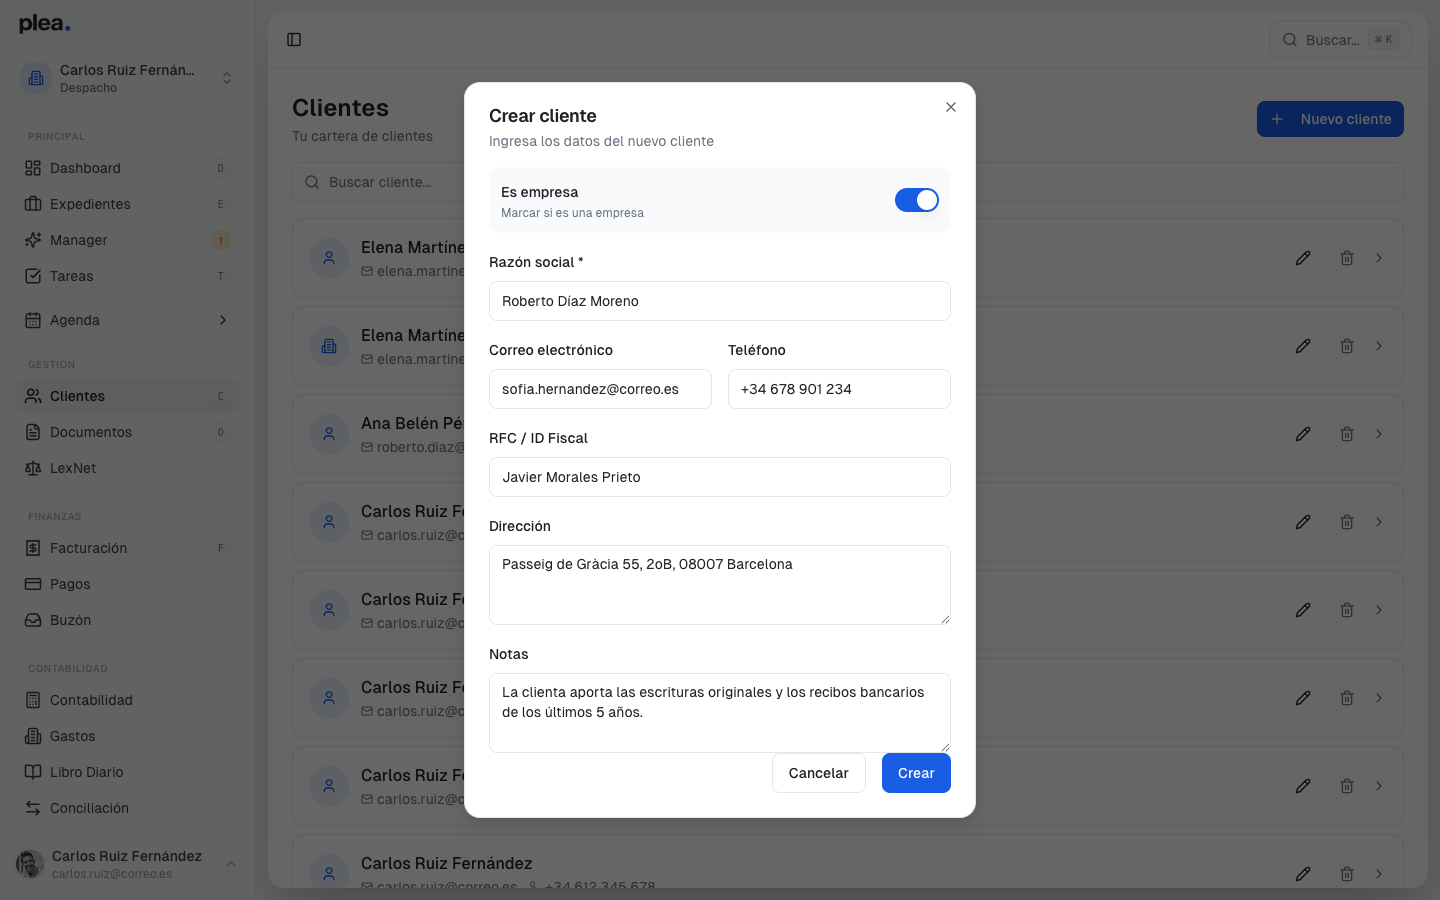Open Conciliación in the sidebar
The height and width of the screenshot is (900, 1440).
pyautogui.click(x=127, y=808)
